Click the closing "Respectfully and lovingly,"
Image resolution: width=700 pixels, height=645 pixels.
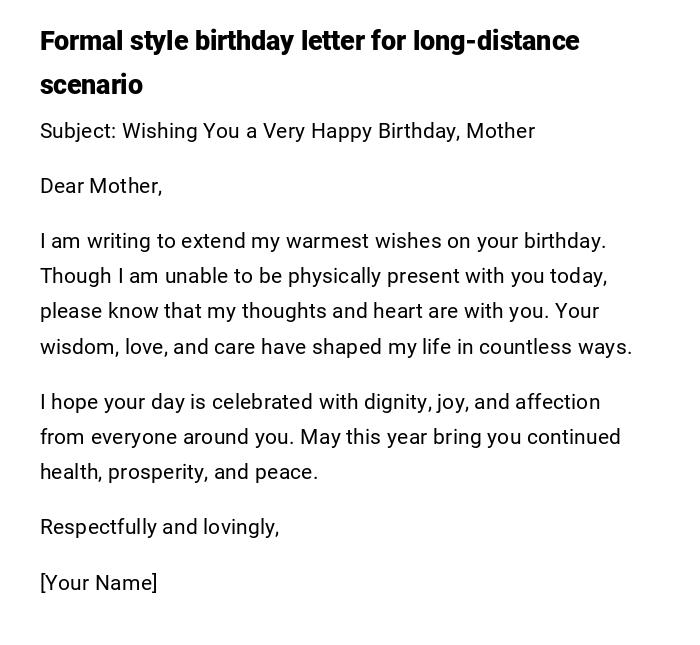160,527
